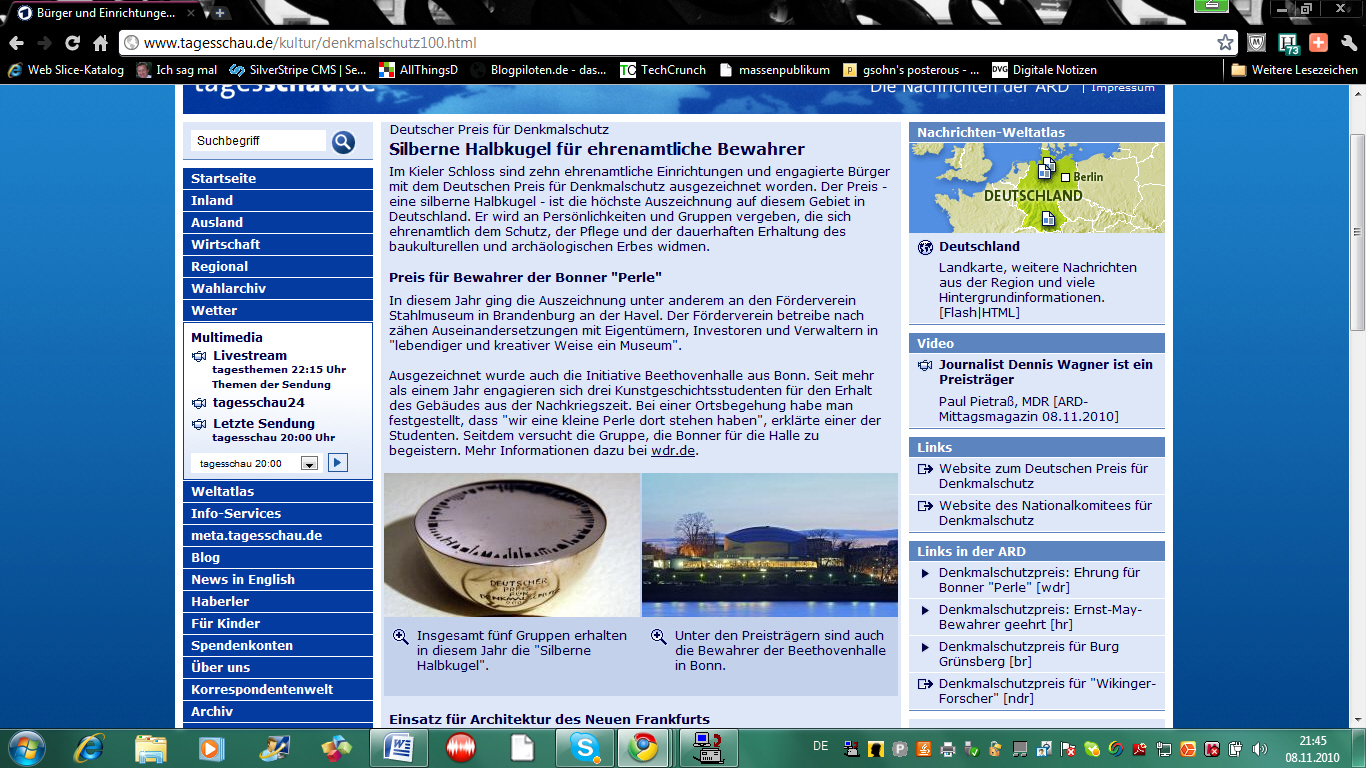
Task: Click the magnifier icon under the Halbkugel photo
Action: 400,636
